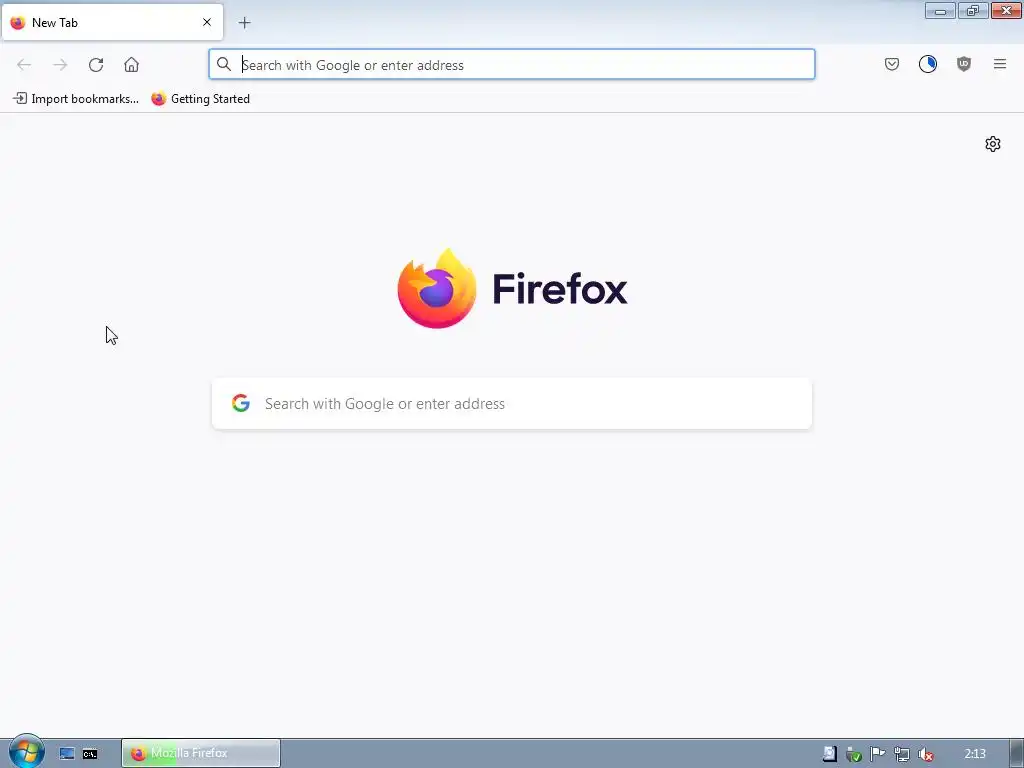Screen dimensions: 1024x768
Task: Click the Google G logo
Action: 241,403
